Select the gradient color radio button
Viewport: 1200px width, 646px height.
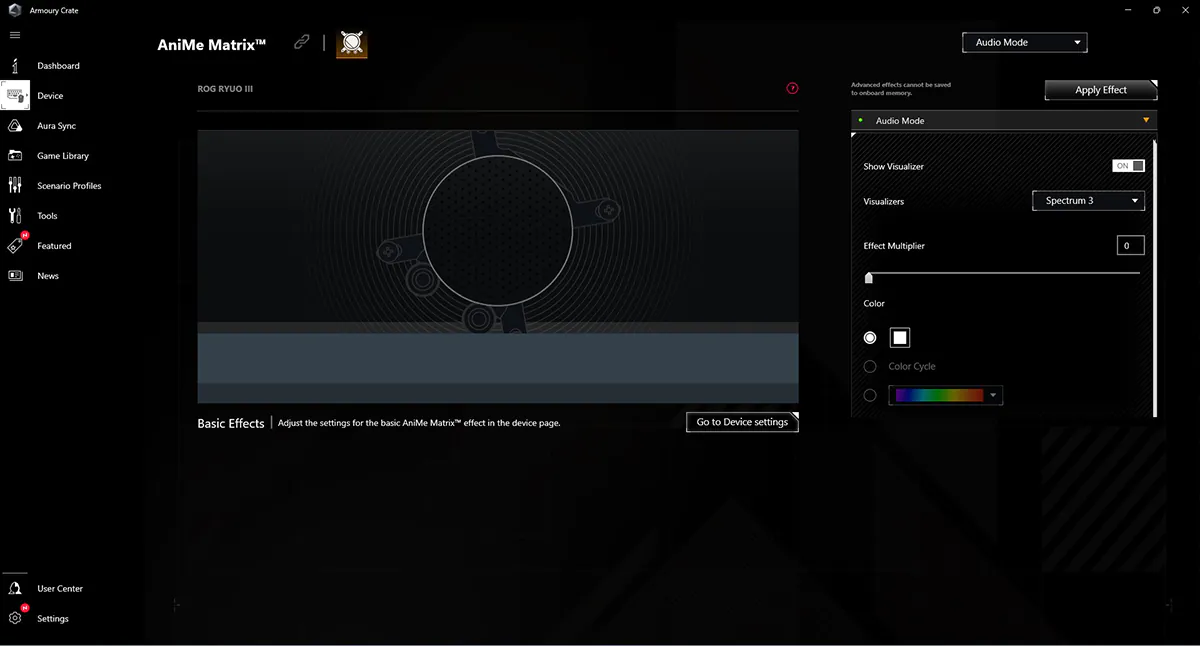tap(870, 396)
